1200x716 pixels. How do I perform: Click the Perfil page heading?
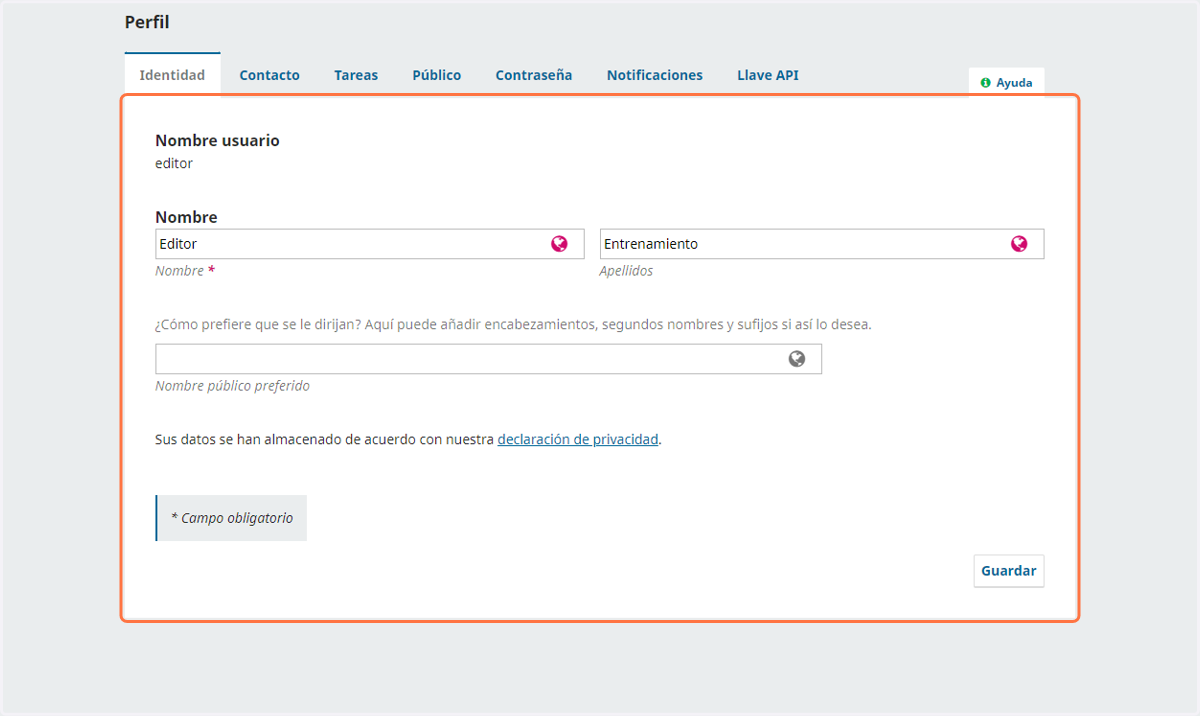coord(147,22)
